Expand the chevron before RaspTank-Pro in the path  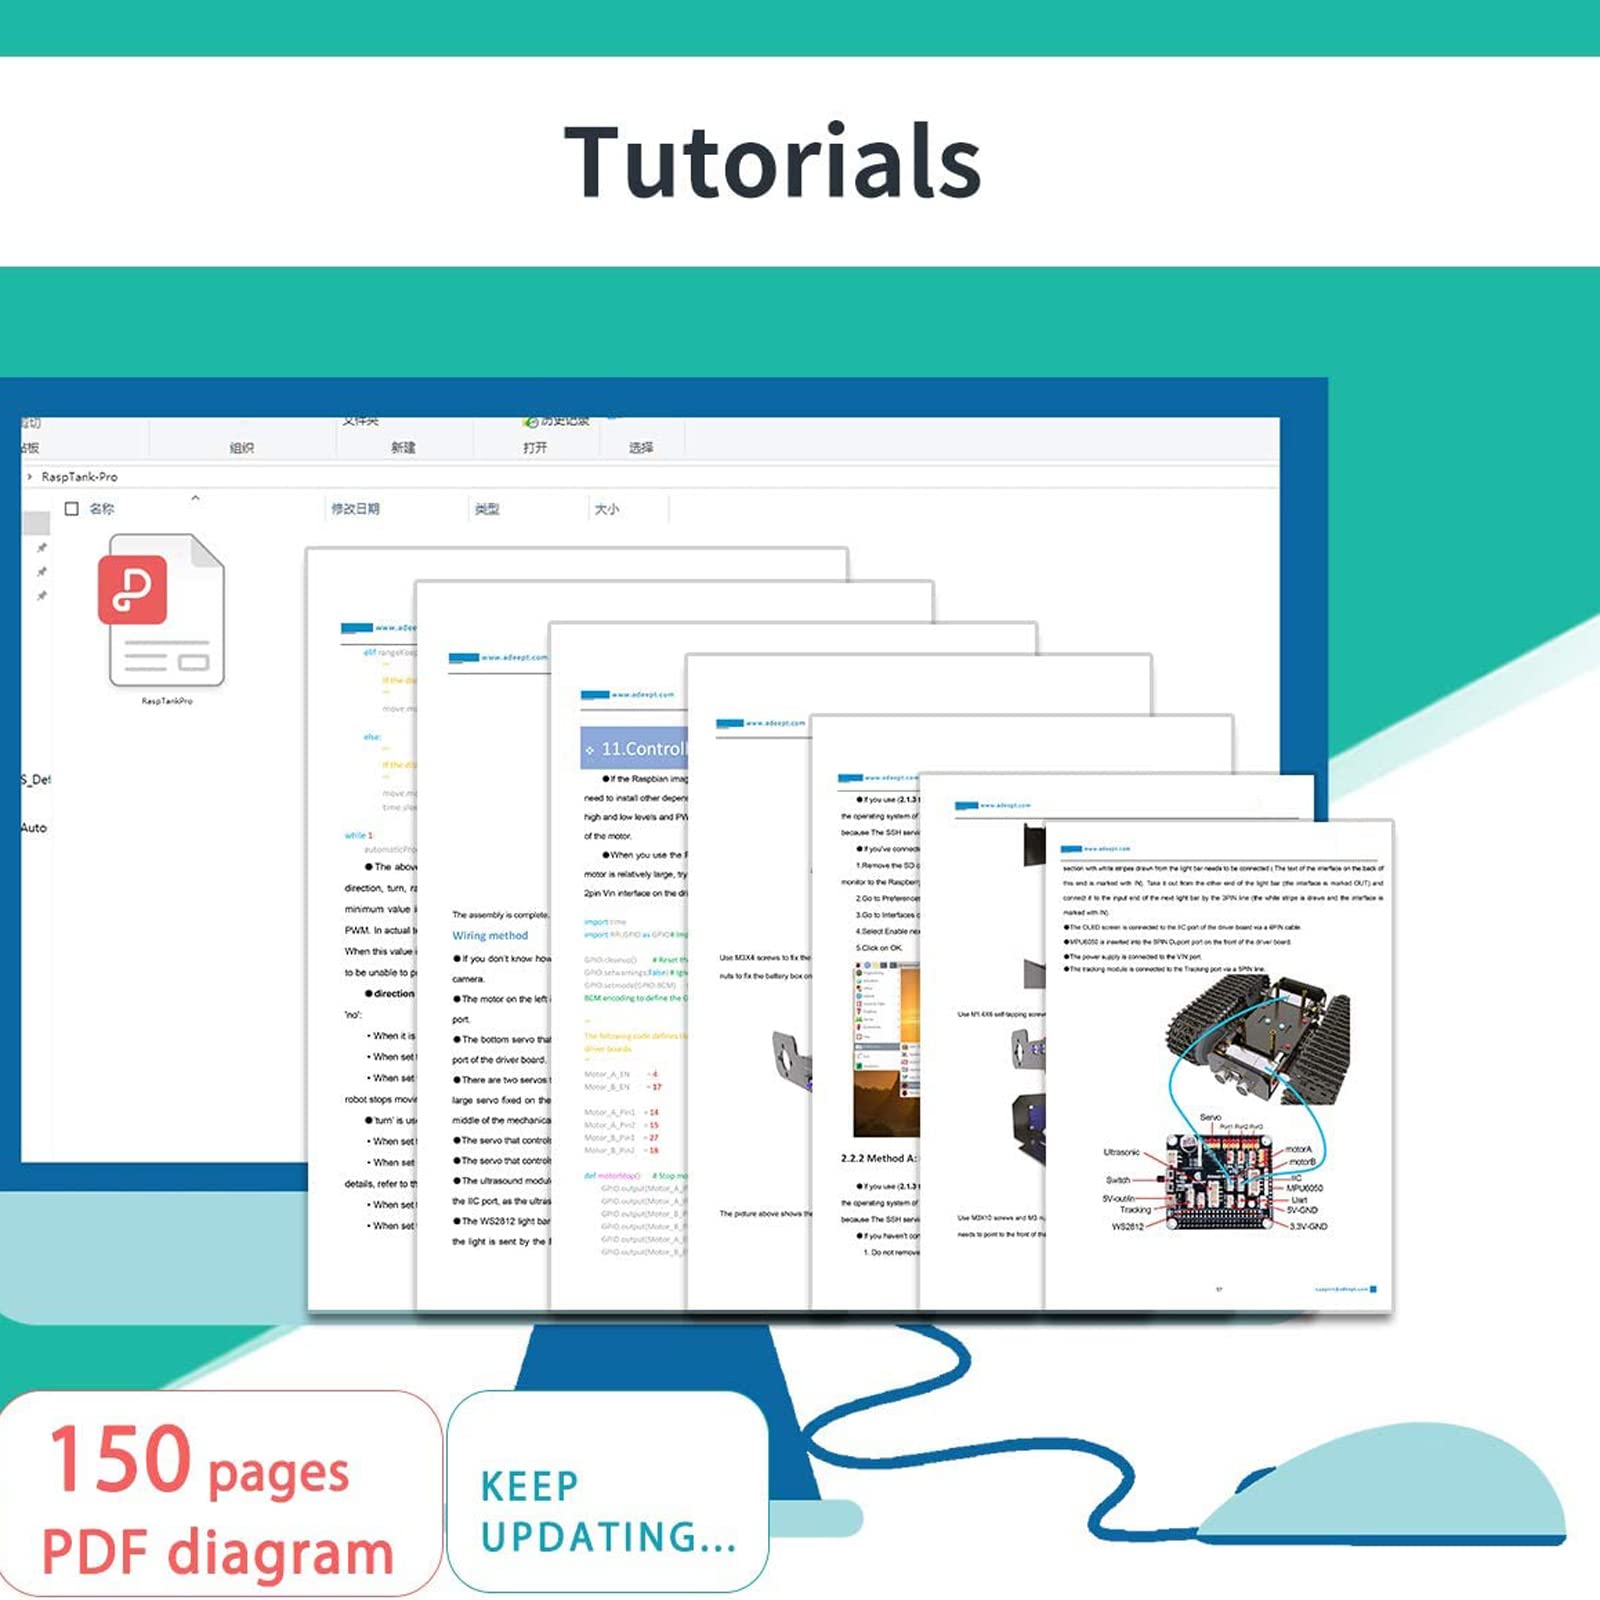click(30, 477)
